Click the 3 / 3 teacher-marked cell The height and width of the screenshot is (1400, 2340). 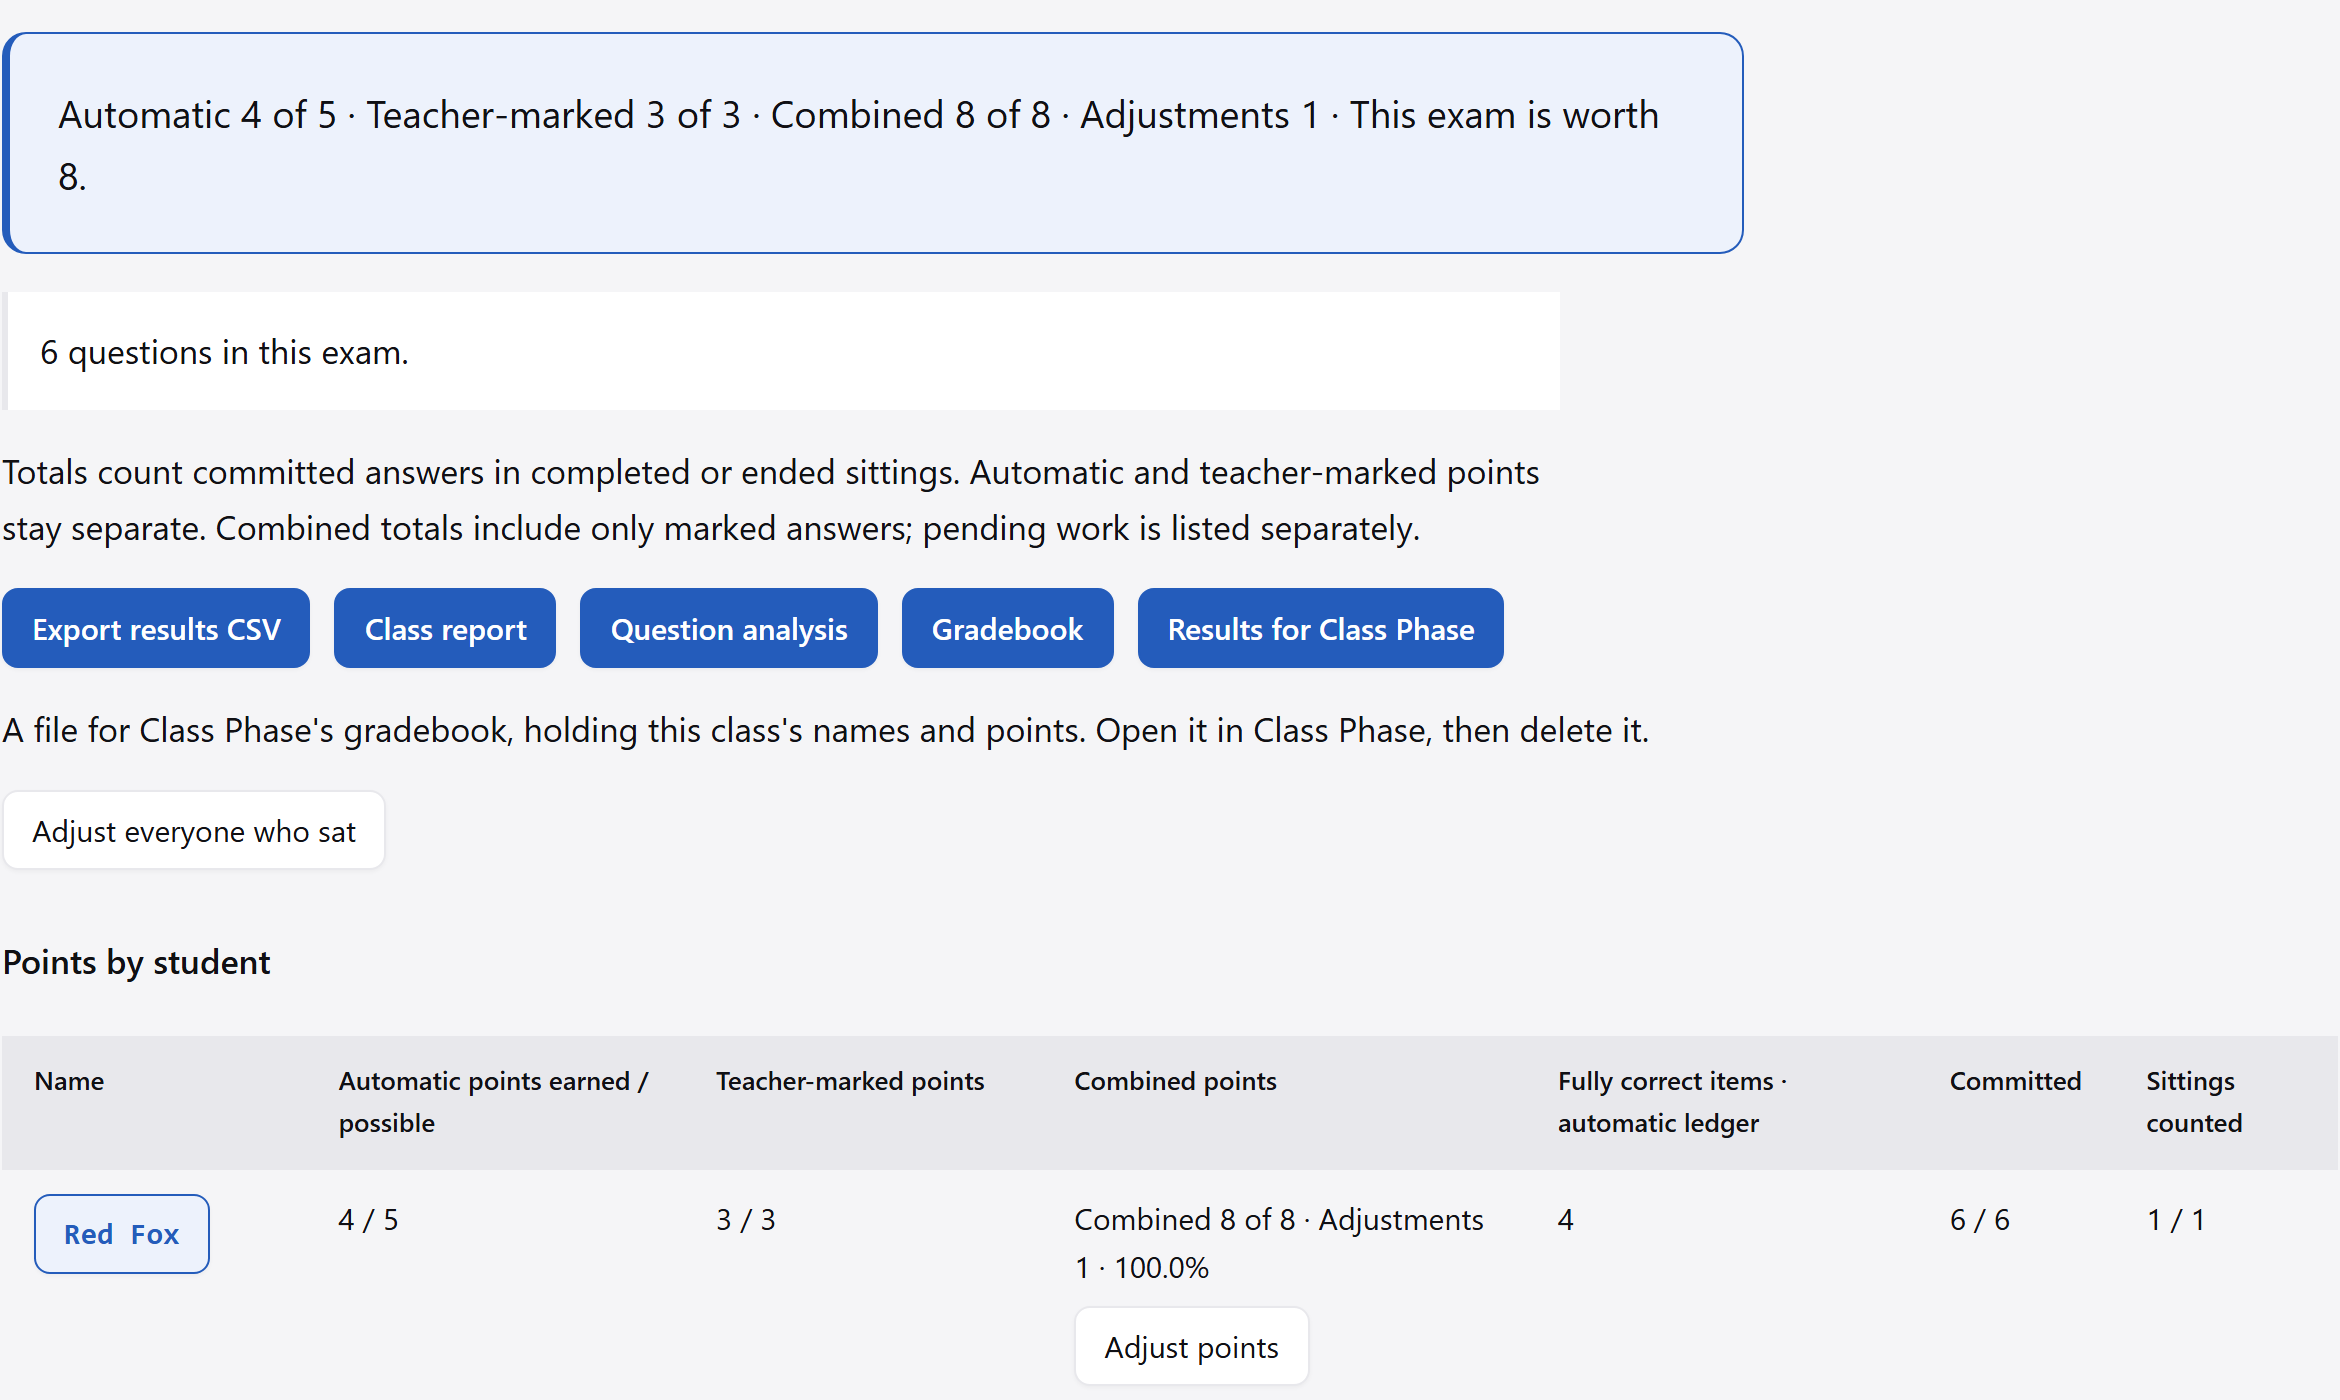click(746, 1220)
